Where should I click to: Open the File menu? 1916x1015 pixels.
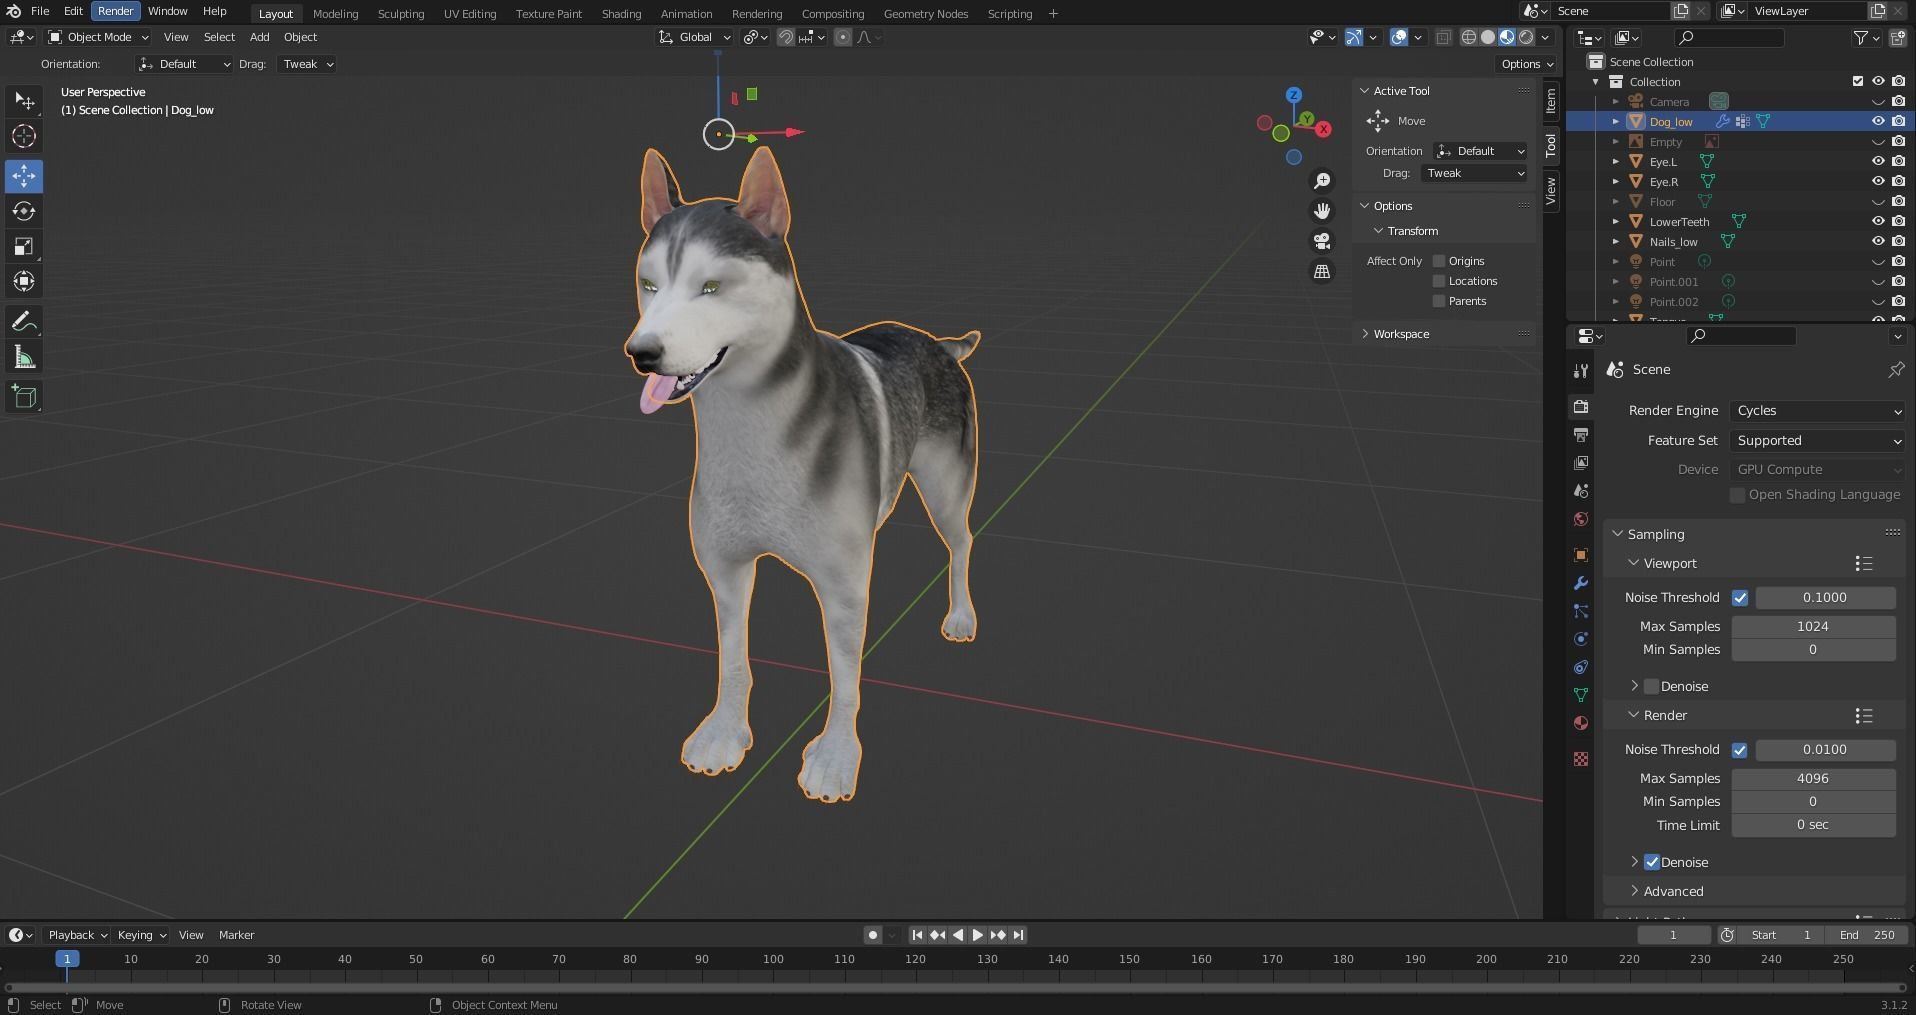tap(40, 11)
